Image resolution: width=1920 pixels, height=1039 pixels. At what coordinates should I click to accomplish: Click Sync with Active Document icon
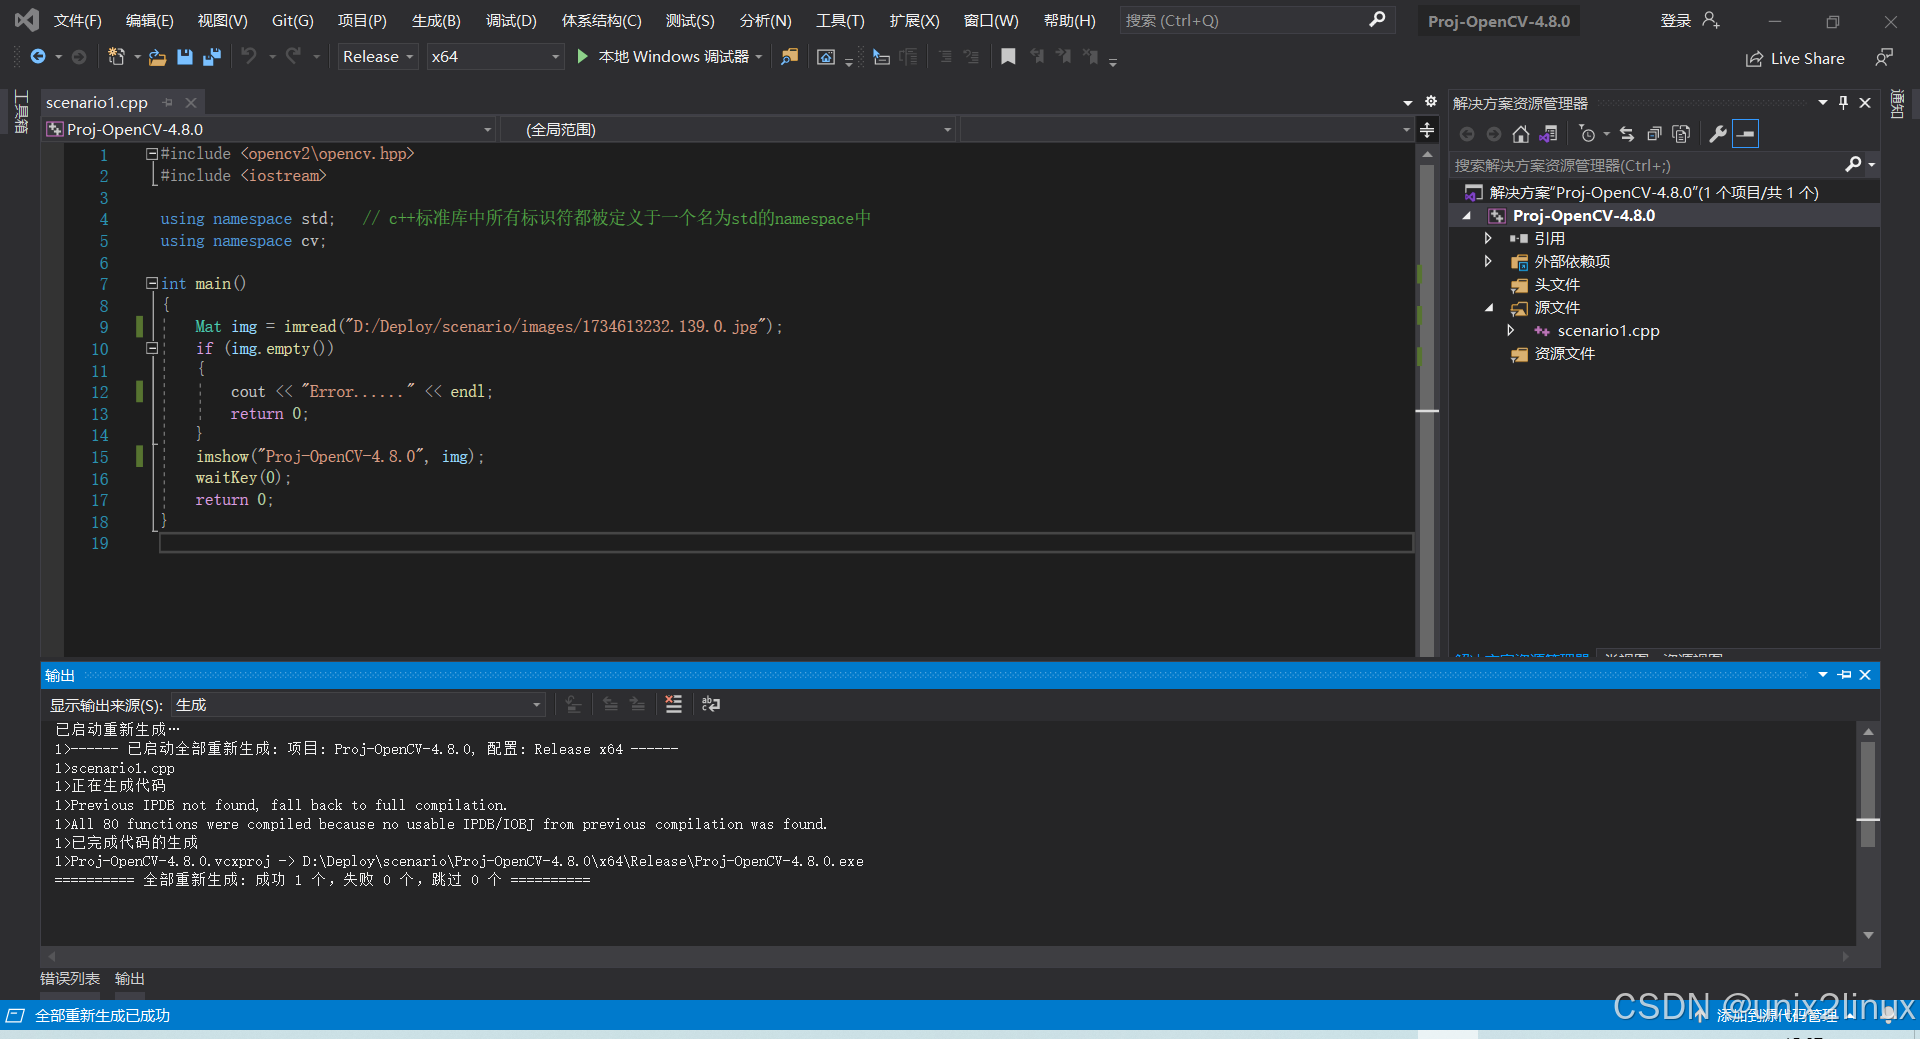click(x=1627, y=134)
